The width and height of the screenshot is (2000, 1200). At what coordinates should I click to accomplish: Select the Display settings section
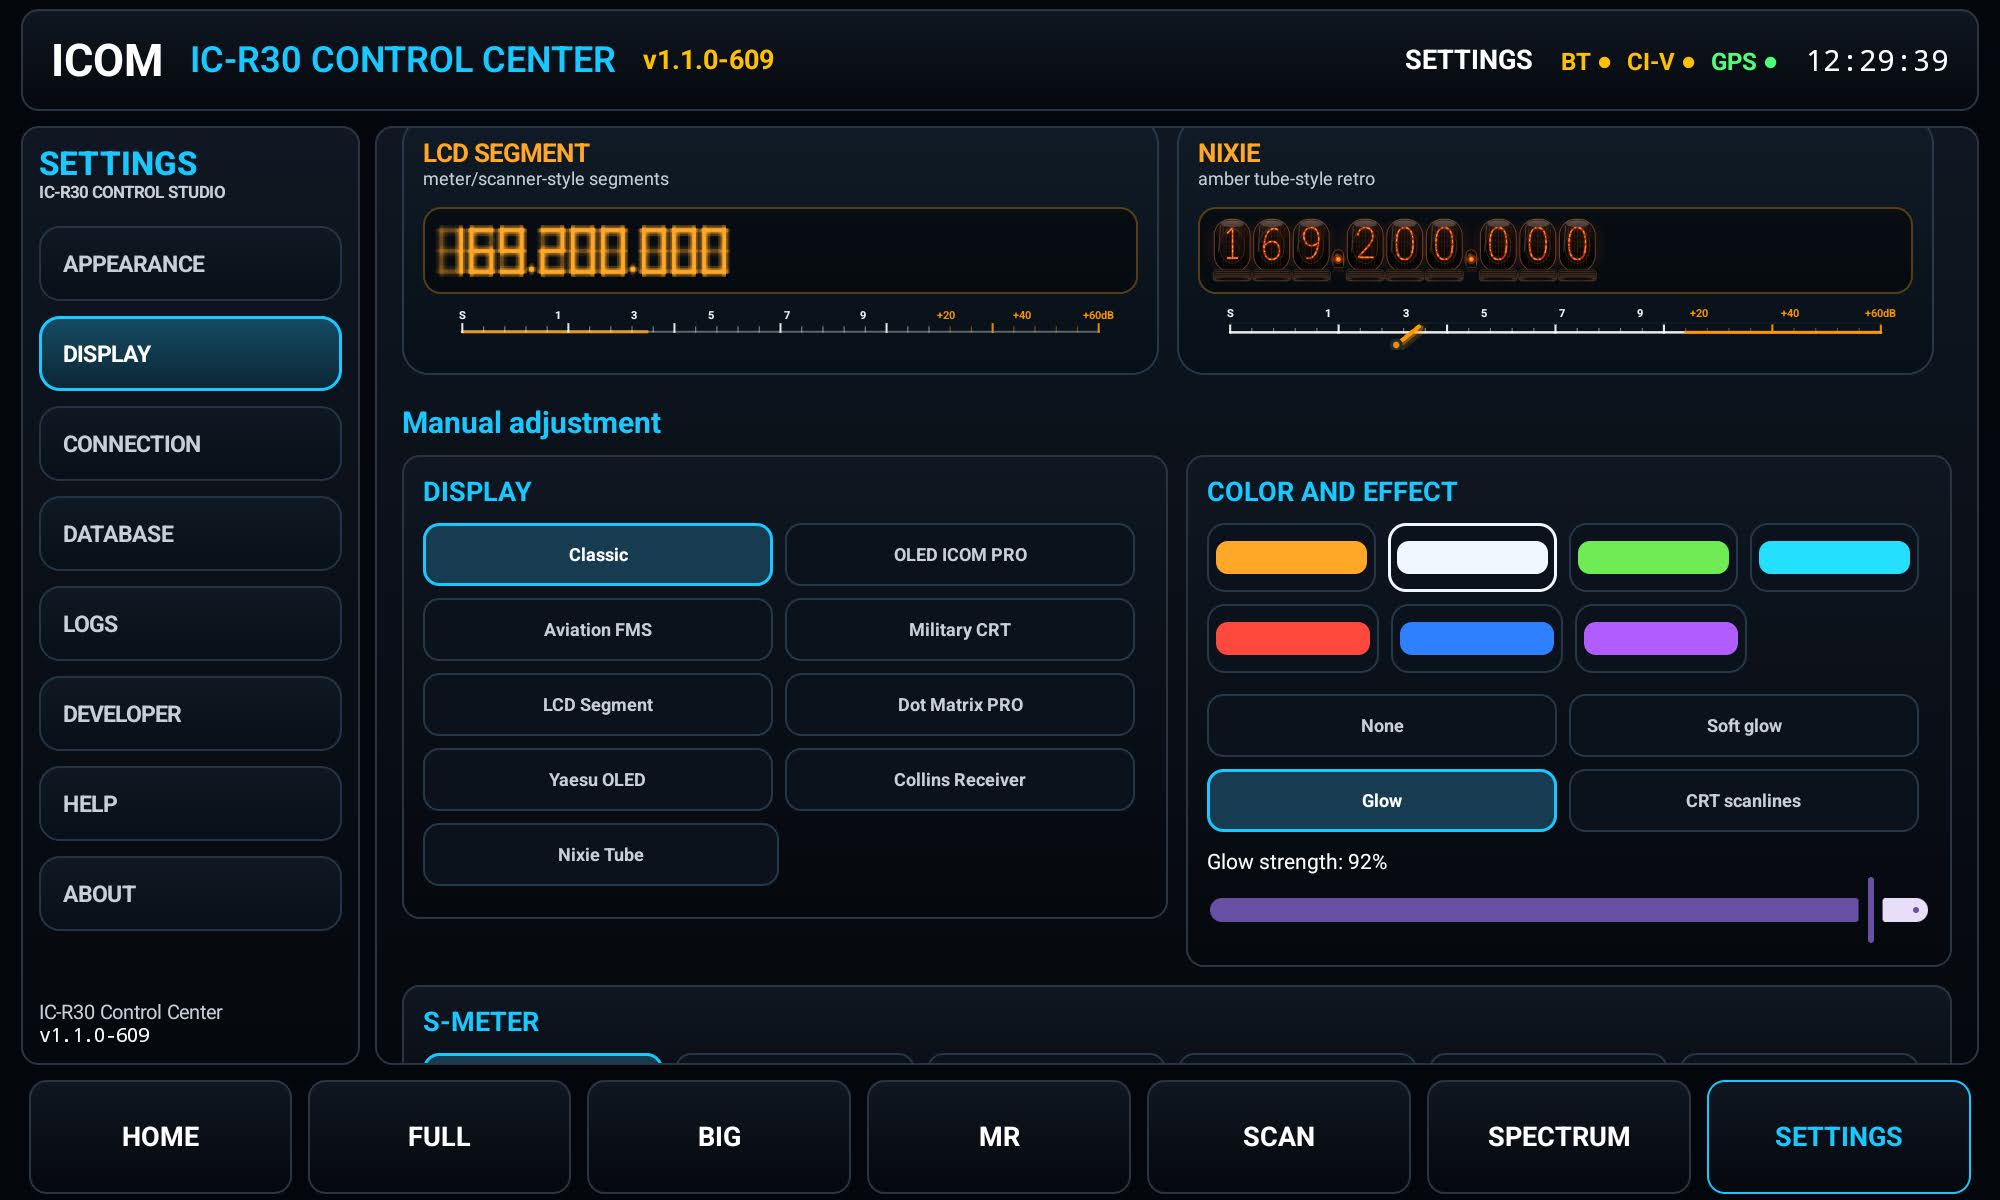(x=190, y=354)
